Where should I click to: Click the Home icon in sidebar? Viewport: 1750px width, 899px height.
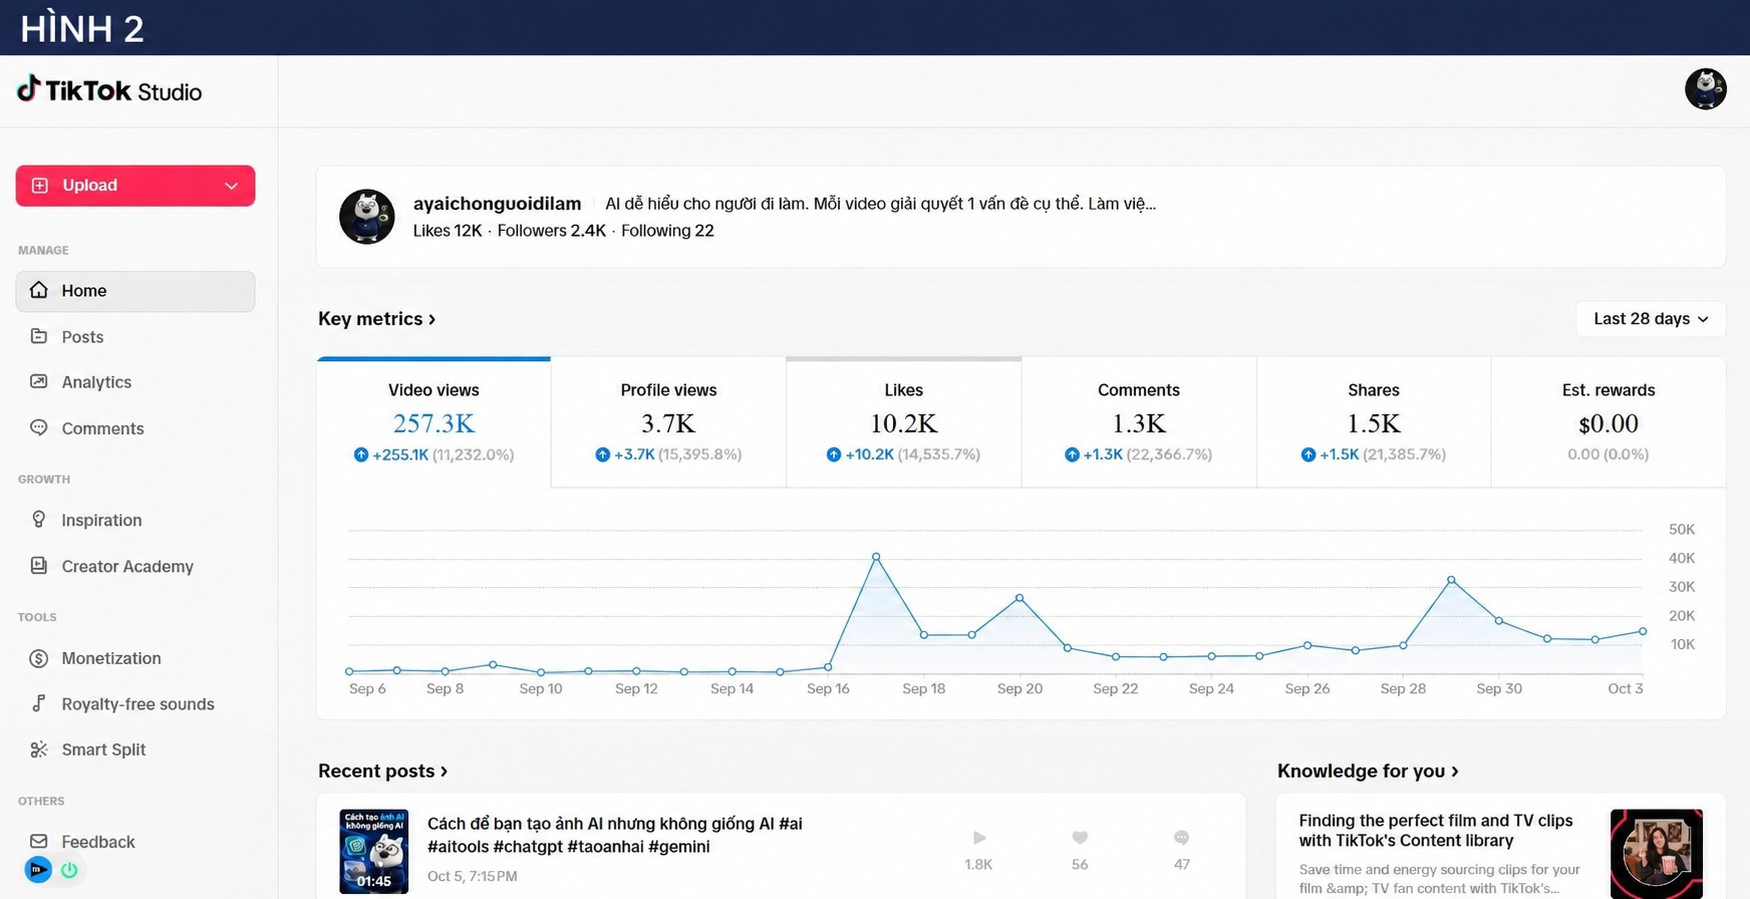point(39,290)
